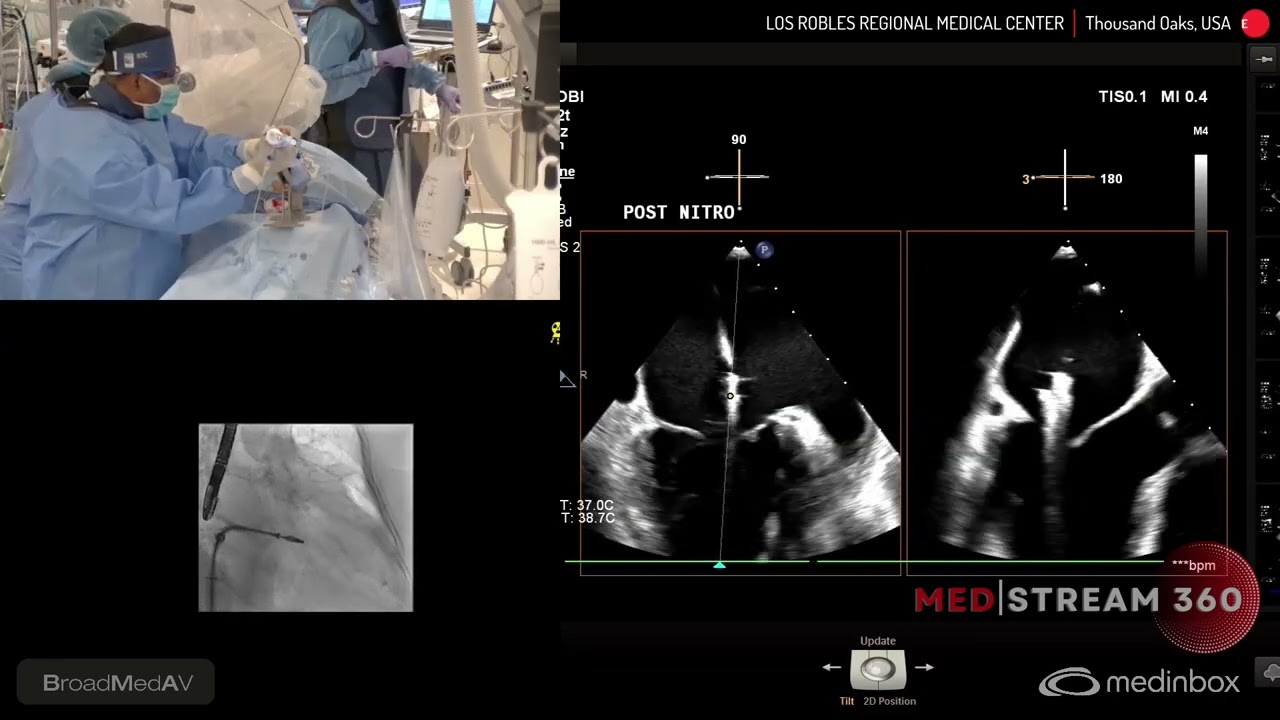1280x720 pixels.
Task: Click the medinbox logo
Action: (x=1139, y=683)
